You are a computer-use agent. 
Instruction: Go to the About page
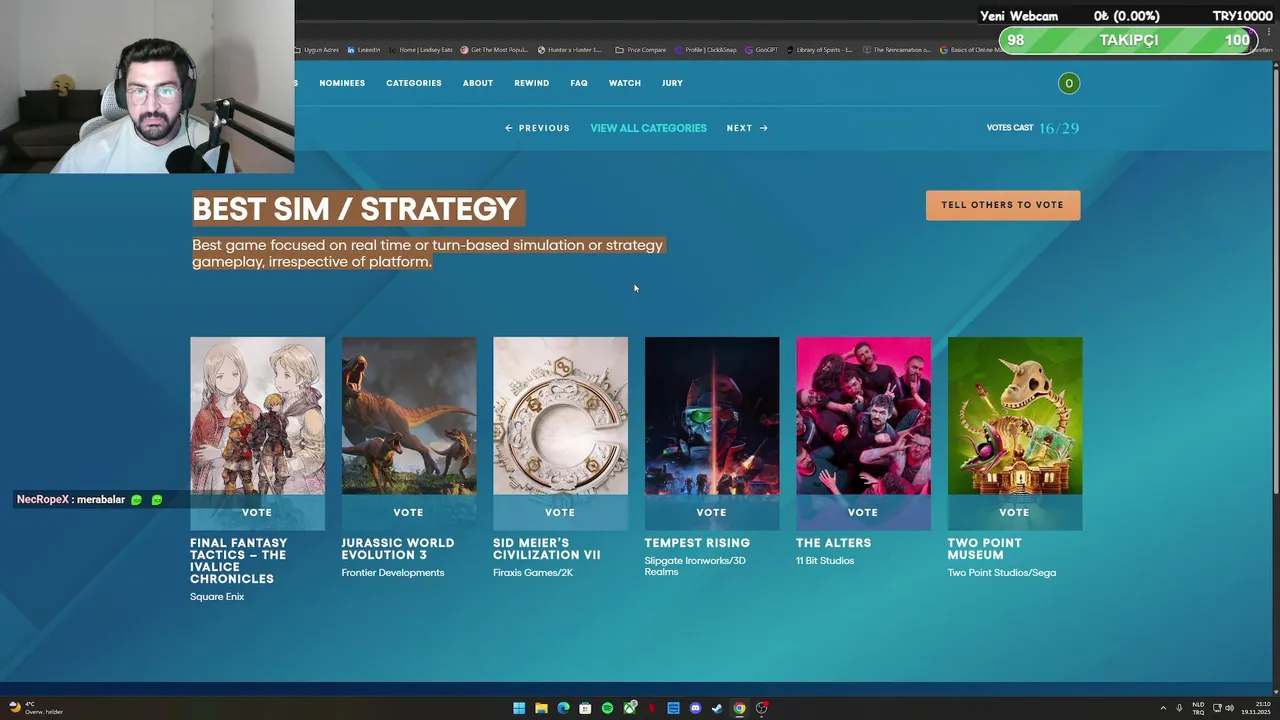tap(478, 83)
